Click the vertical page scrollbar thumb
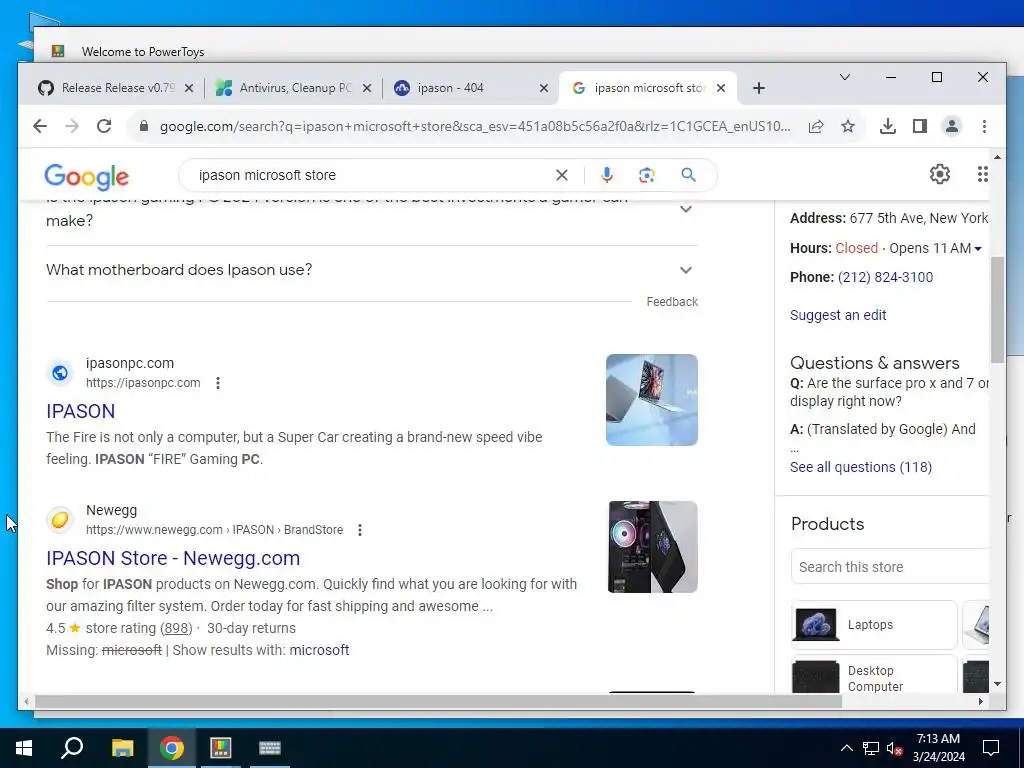The image size is (1024, 768). coord(997,310)
